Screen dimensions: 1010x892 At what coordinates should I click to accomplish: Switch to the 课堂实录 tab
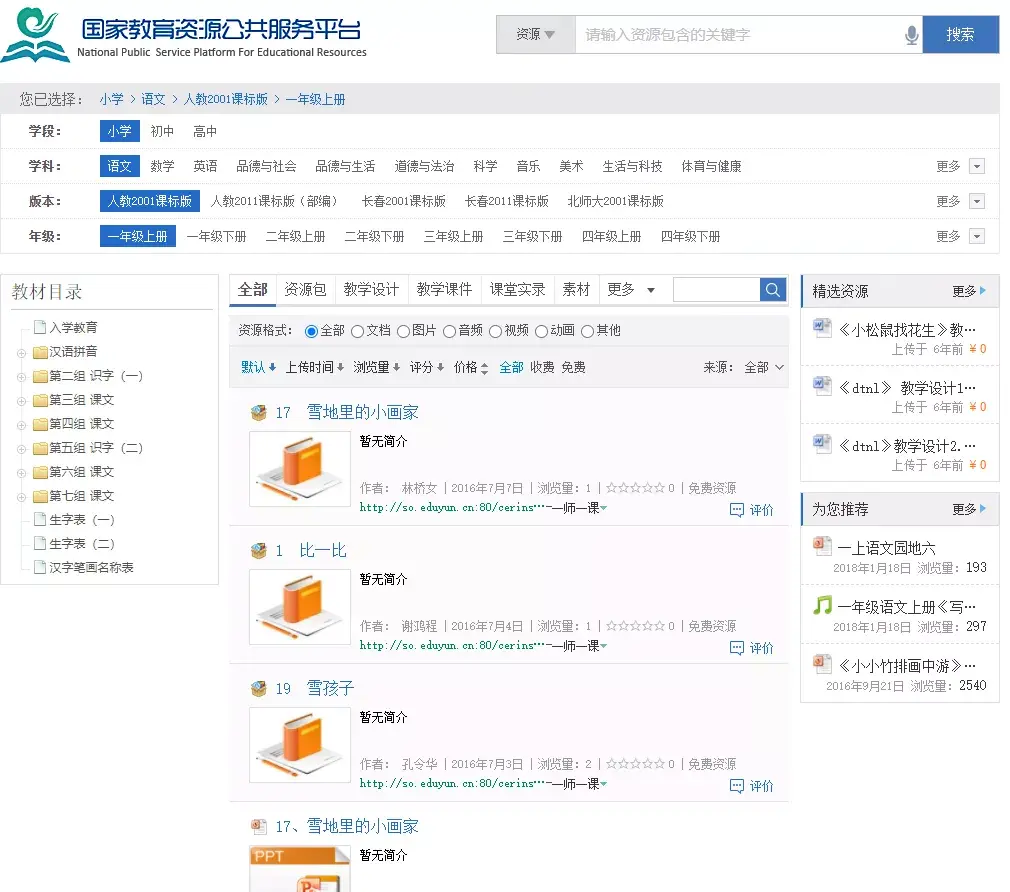pos(517,289)
